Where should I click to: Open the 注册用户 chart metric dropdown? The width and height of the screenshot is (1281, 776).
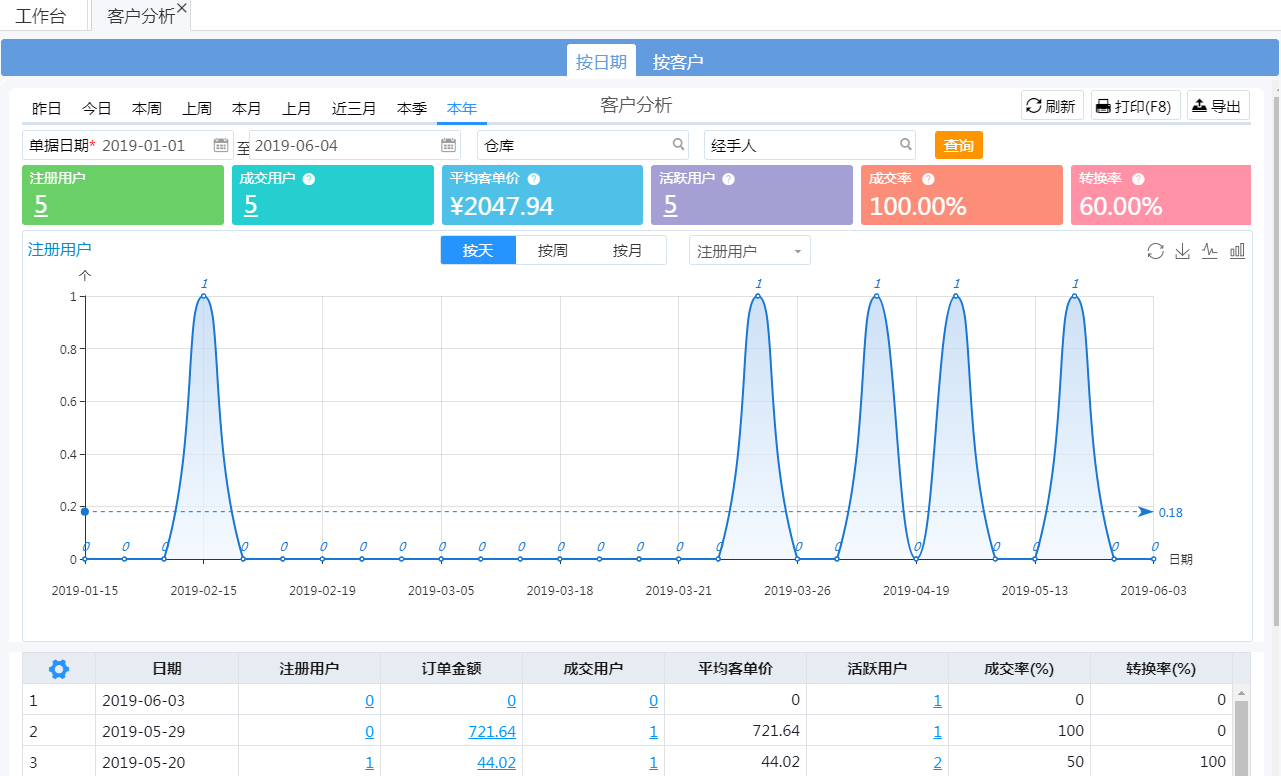pos(750,251)
